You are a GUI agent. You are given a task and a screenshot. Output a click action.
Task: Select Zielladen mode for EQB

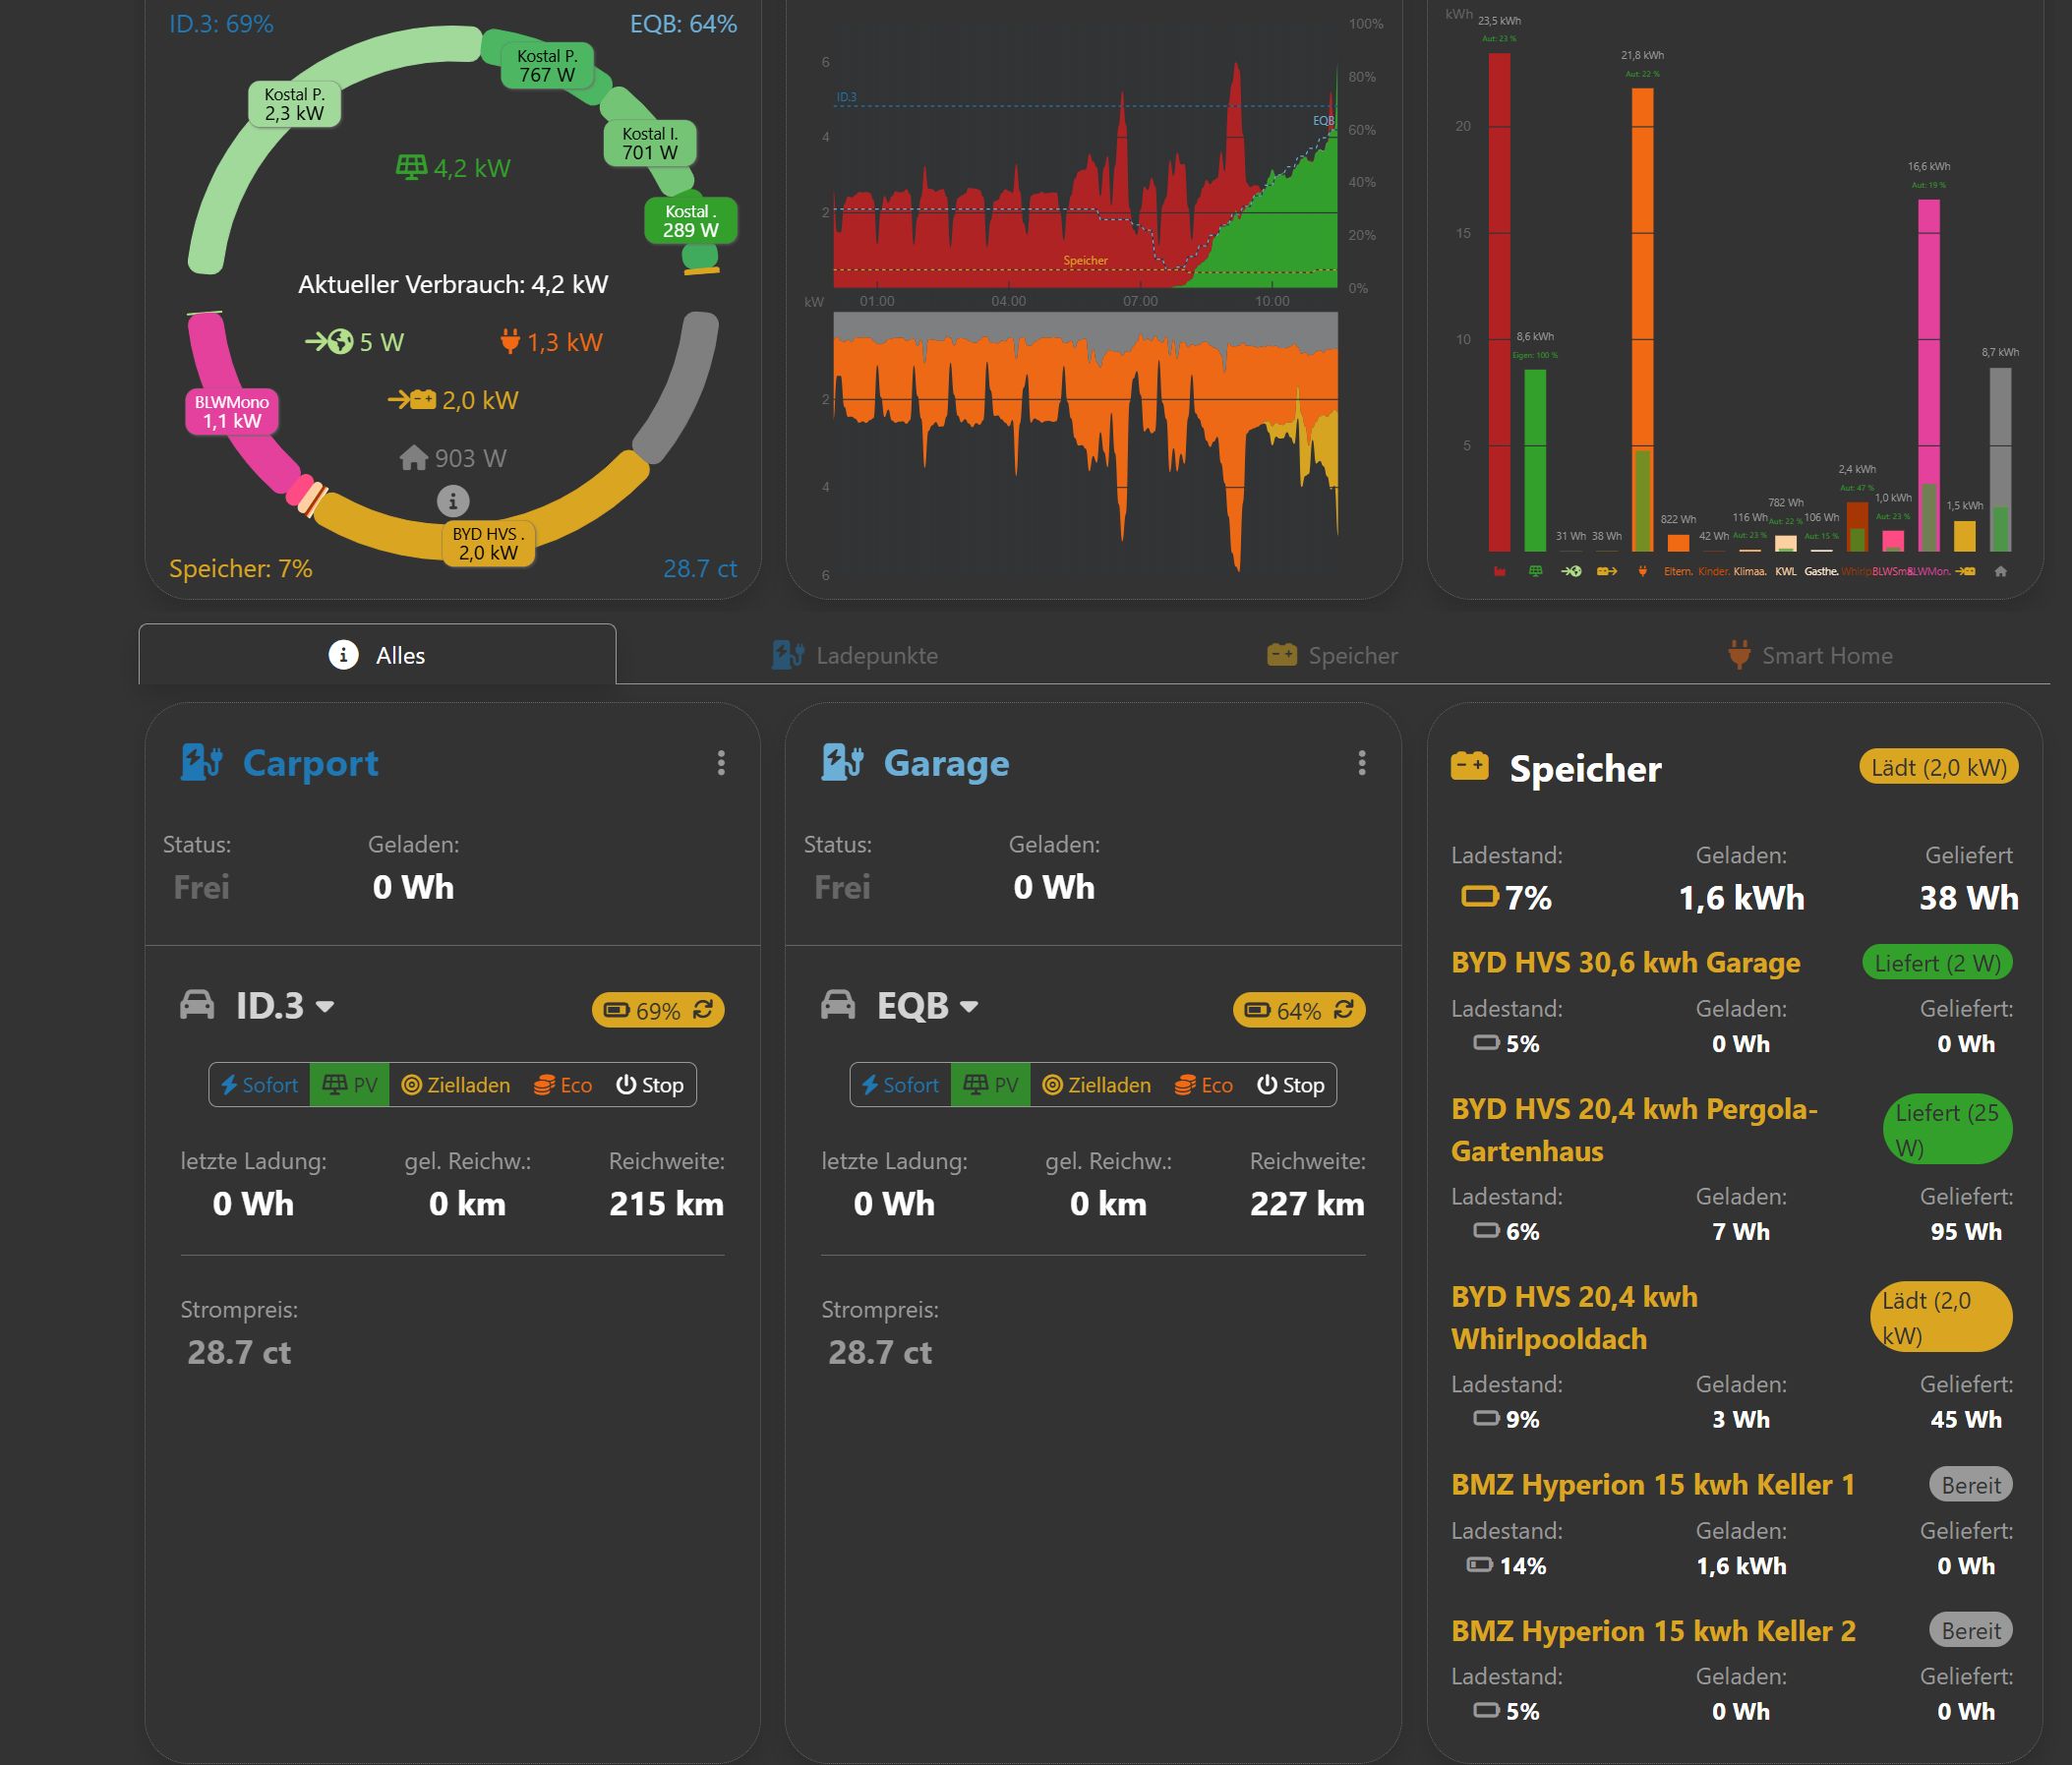[x=1096, y=1085]
